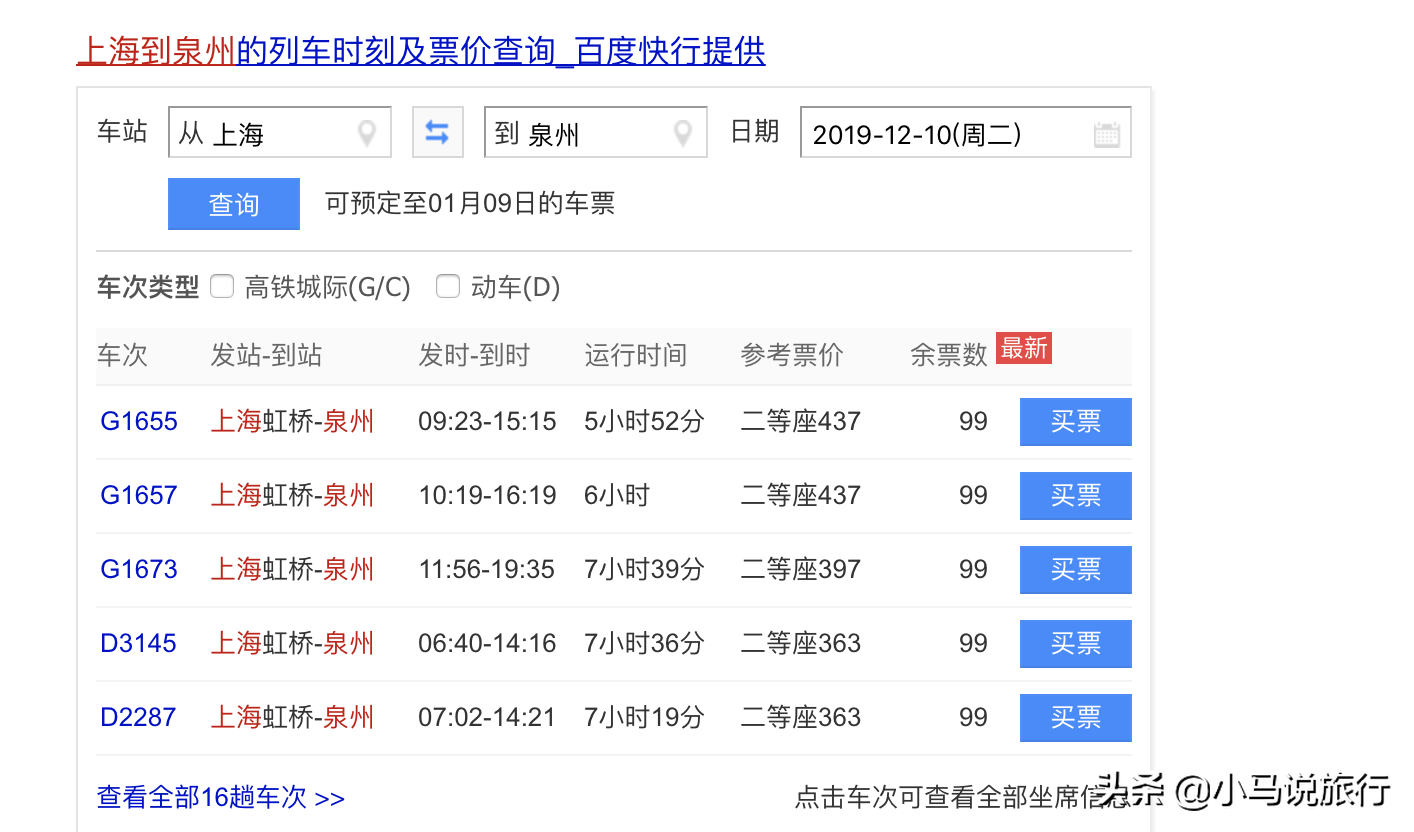Buy ticket for train G1657
Screen dimensions: 1414x832
pos(1076,495)
